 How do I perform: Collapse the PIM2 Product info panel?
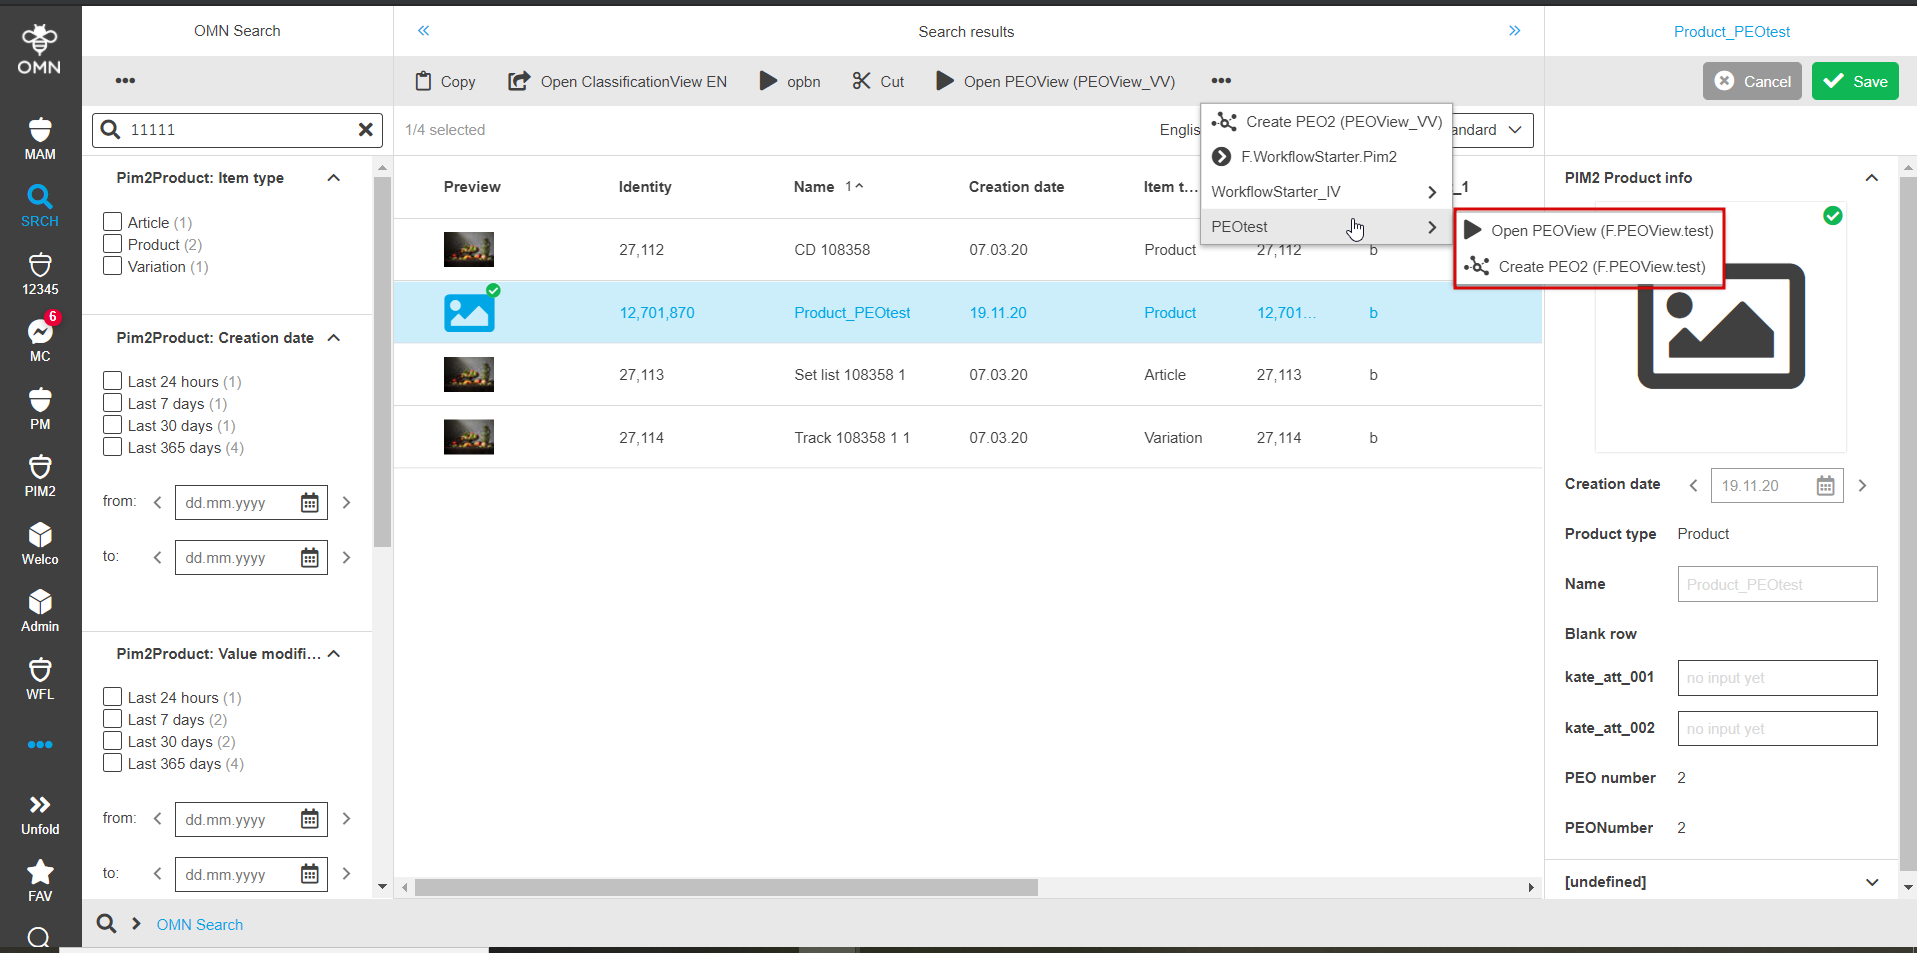pyautogui.click(x=1871, y=178)
